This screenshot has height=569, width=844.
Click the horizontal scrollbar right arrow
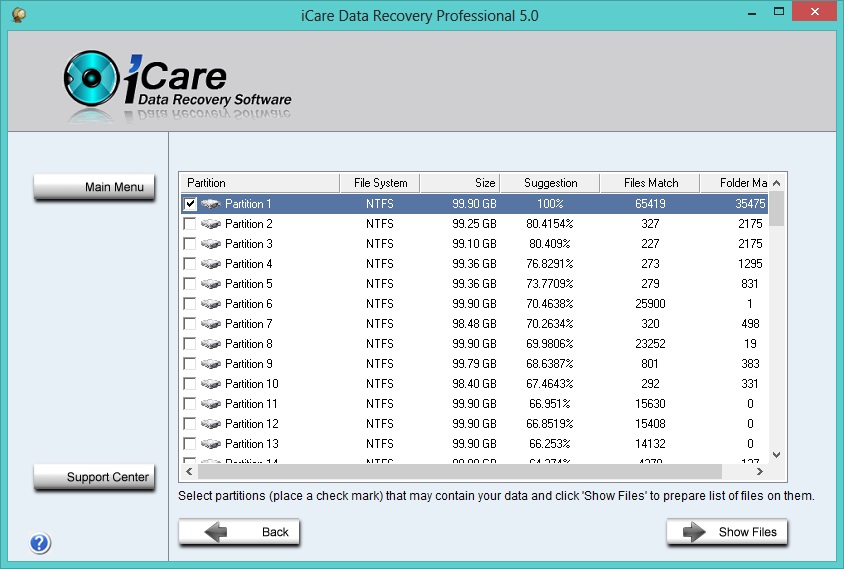click(759, 472)
